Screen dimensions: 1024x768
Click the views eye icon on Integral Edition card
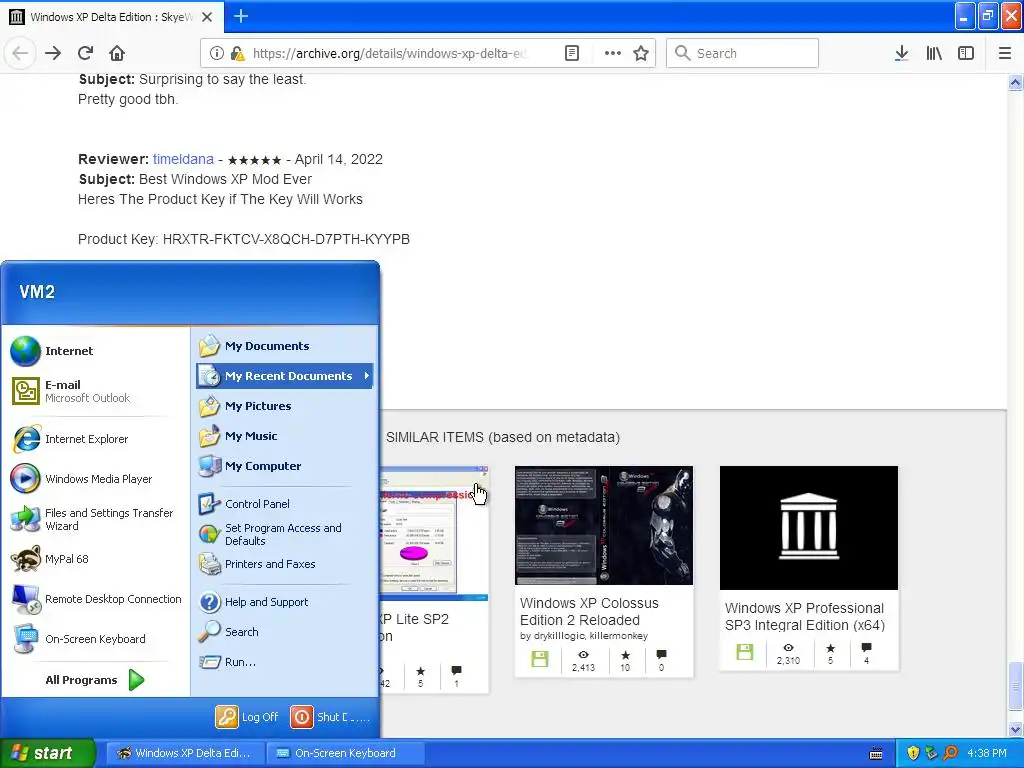[x=788, y=648]
